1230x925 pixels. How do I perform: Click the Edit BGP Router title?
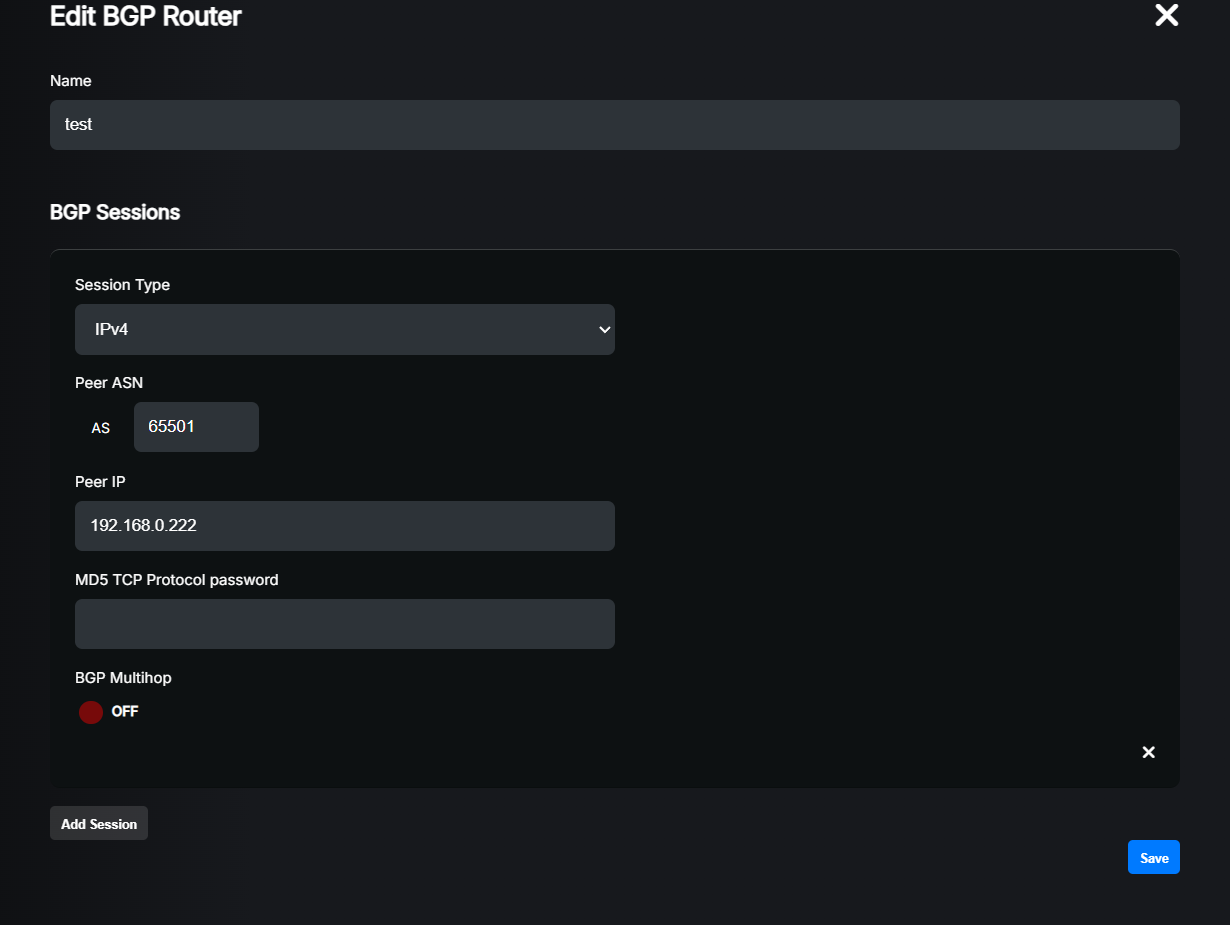tap(145, 16)
